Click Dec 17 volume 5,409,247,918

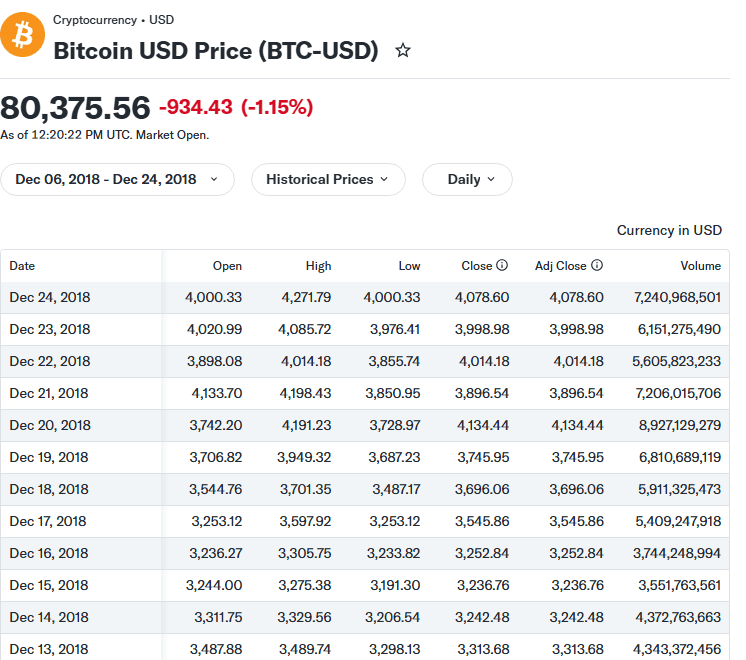[678, 521]
